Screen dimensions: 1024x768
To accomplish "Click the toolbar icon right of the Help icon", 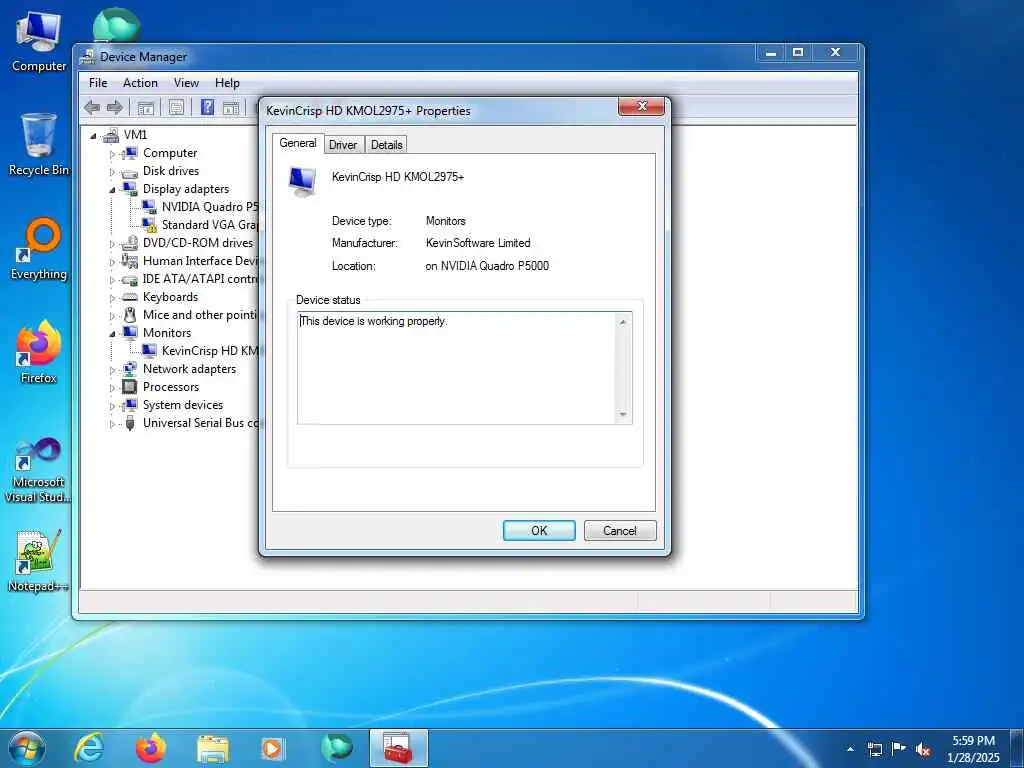I will (x=231, y=108).
